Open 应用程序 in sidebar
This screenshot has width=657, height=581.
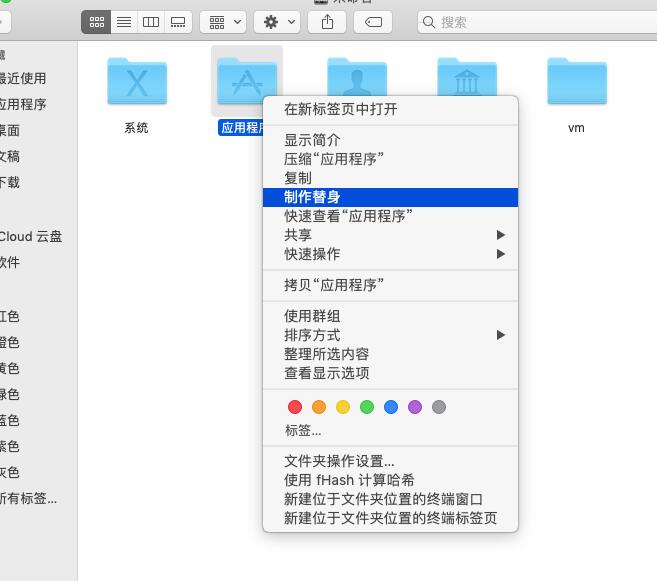39,104
